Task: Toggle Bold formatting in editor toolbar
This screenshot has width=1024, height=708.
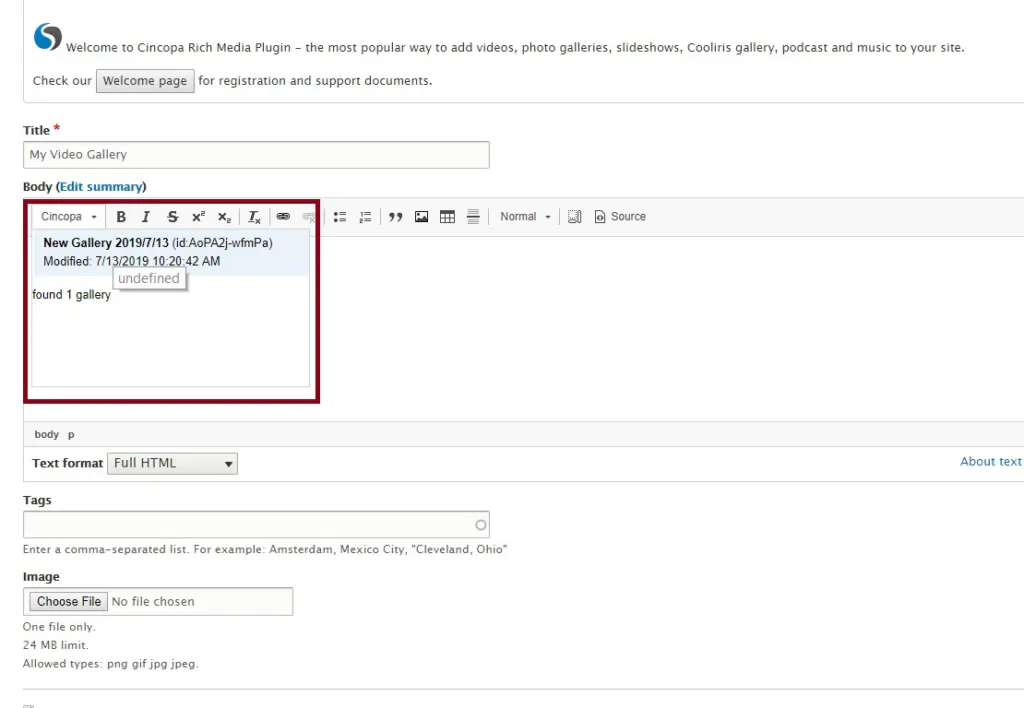Action: (121, 217)
